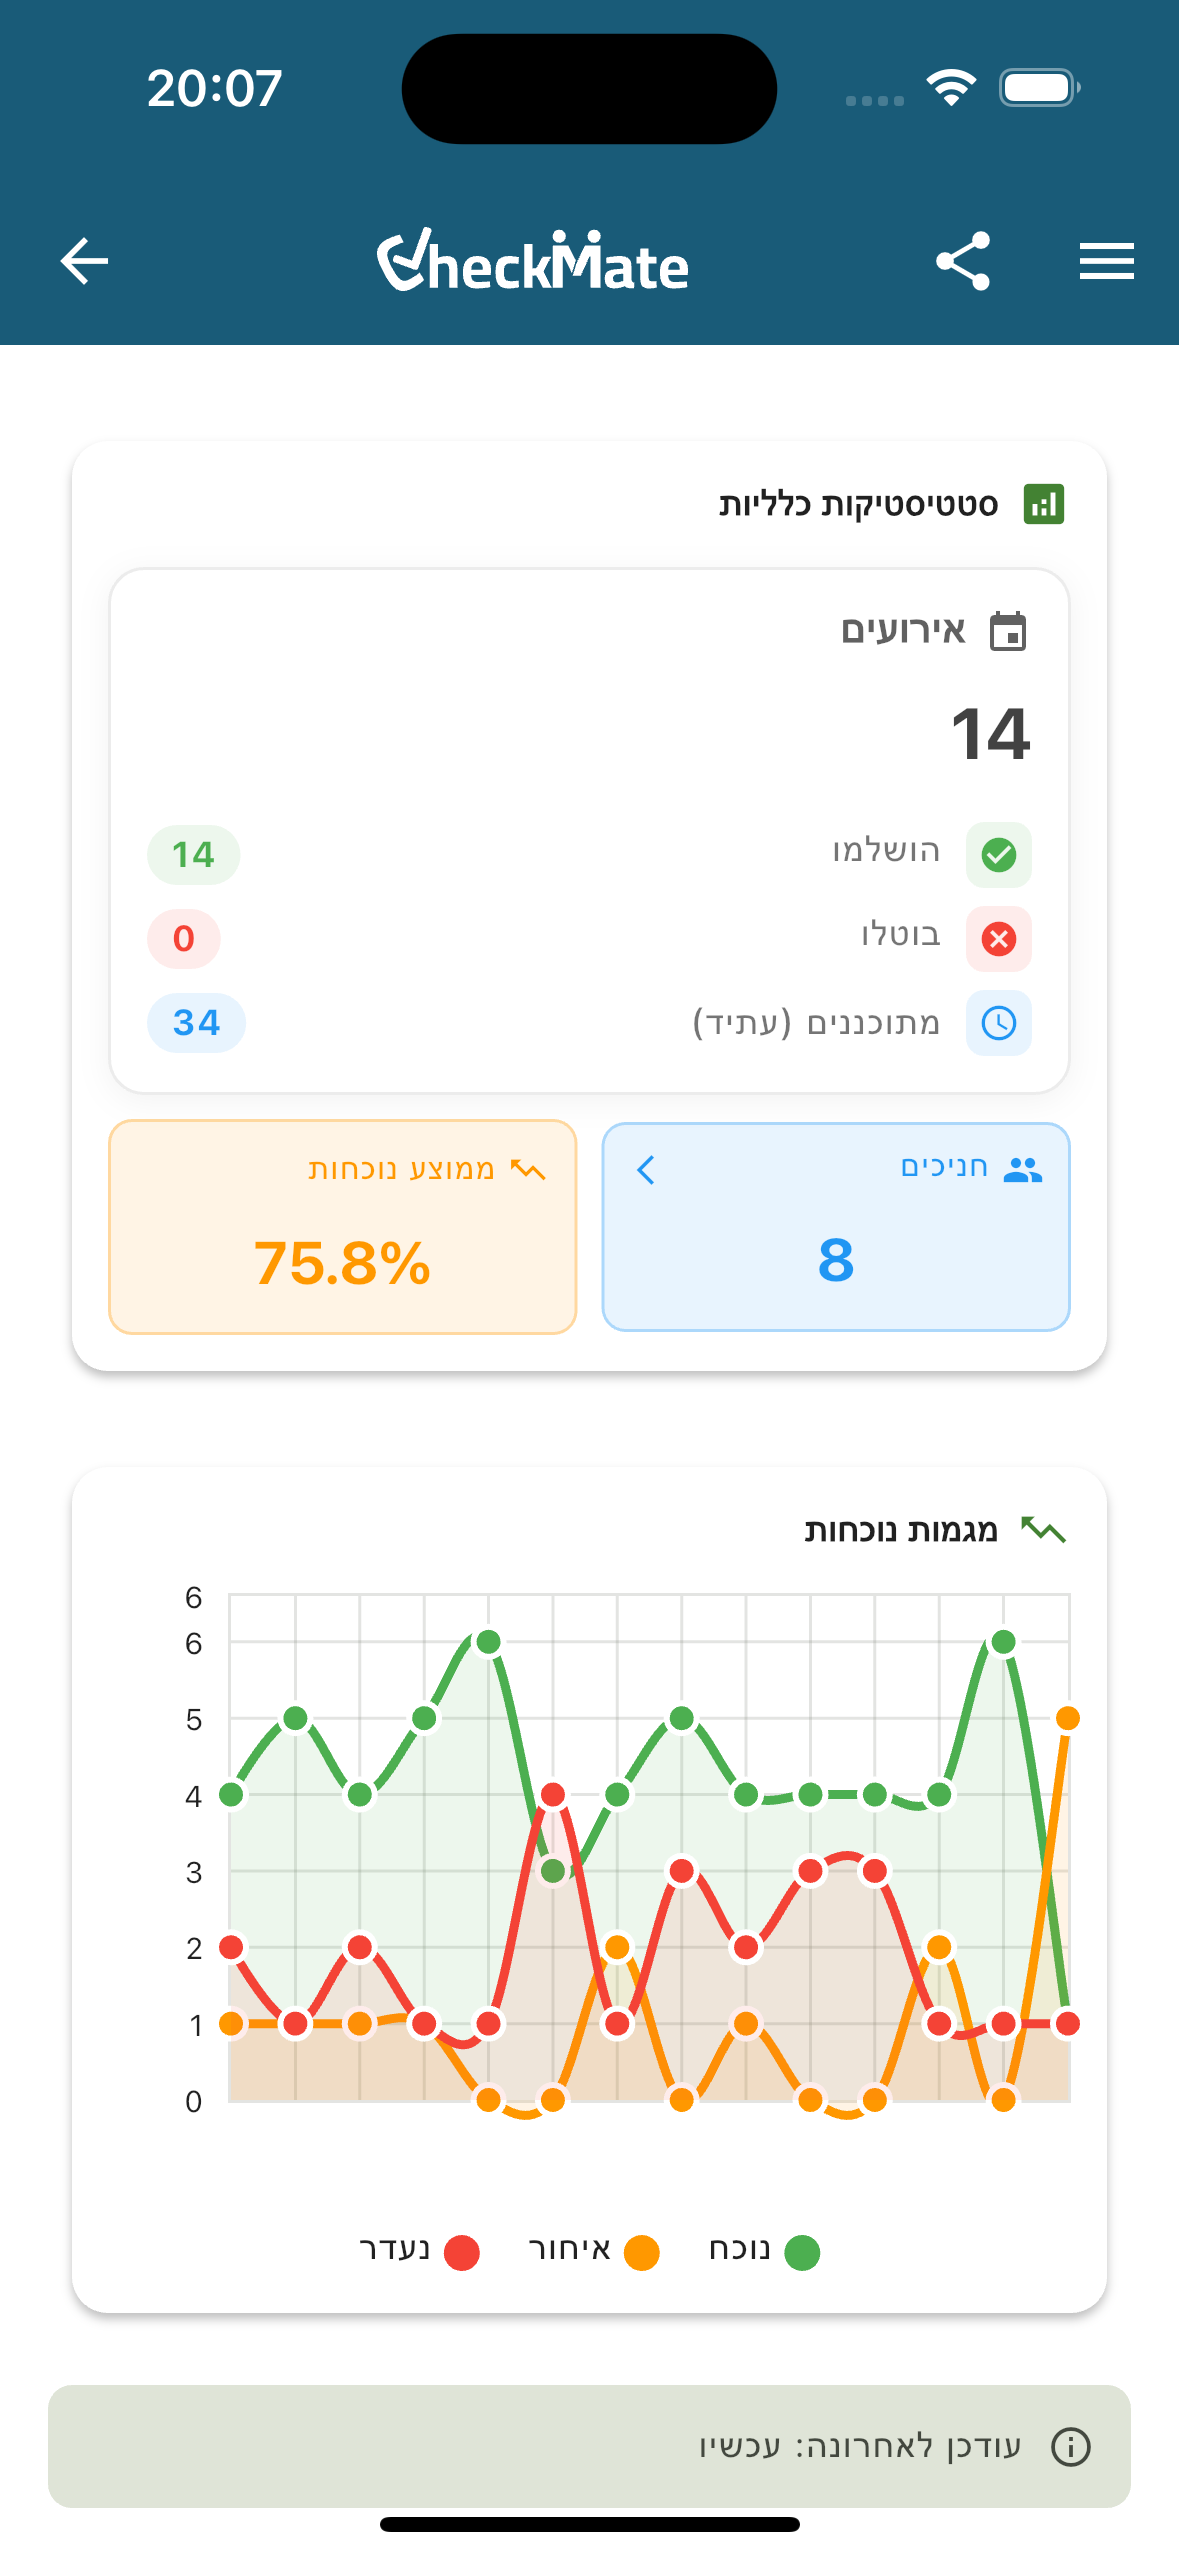Screen dimensions: 1179x2556
Task: Tap the share icon
Action: [x=962, y=262]
